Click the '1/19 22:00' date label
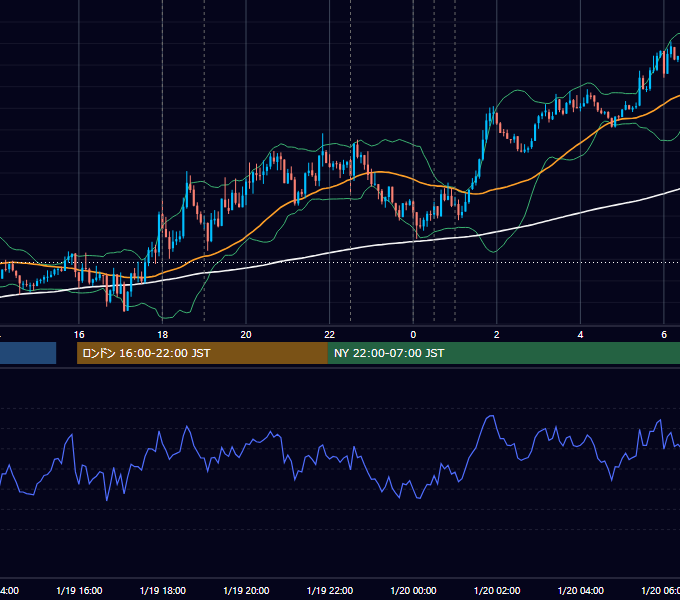Image resolution: width=680 pixels, height=600 pixels. [x=330, y=590]
